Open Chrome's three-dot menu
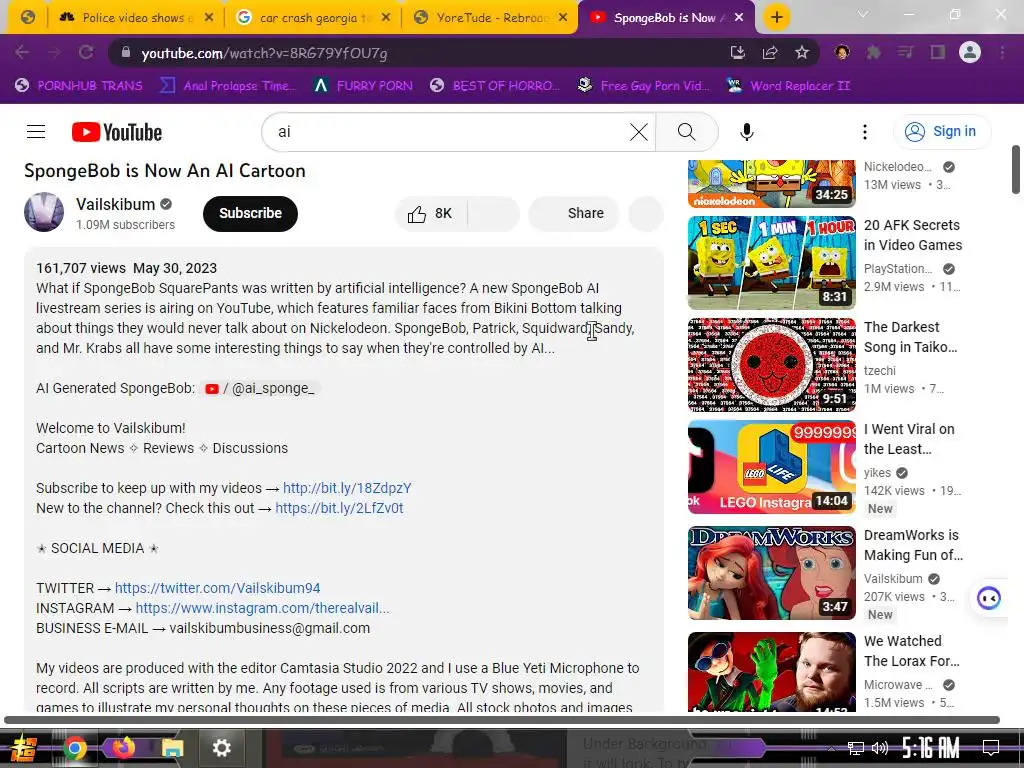 pos(1002,52)
